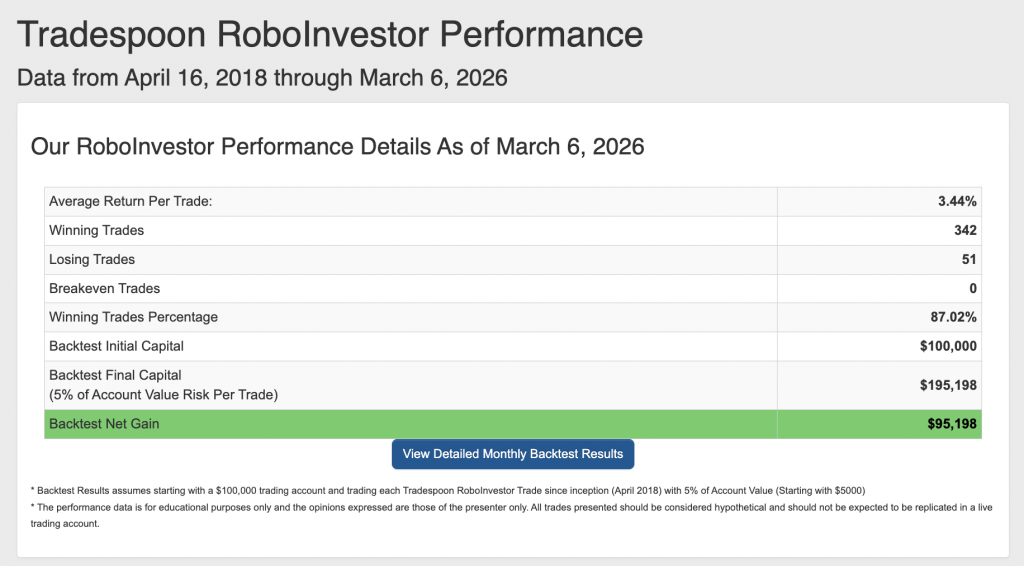Click the 3.44% average return value
This screenshot has width=1024, height=566.
tap(957, 202)
